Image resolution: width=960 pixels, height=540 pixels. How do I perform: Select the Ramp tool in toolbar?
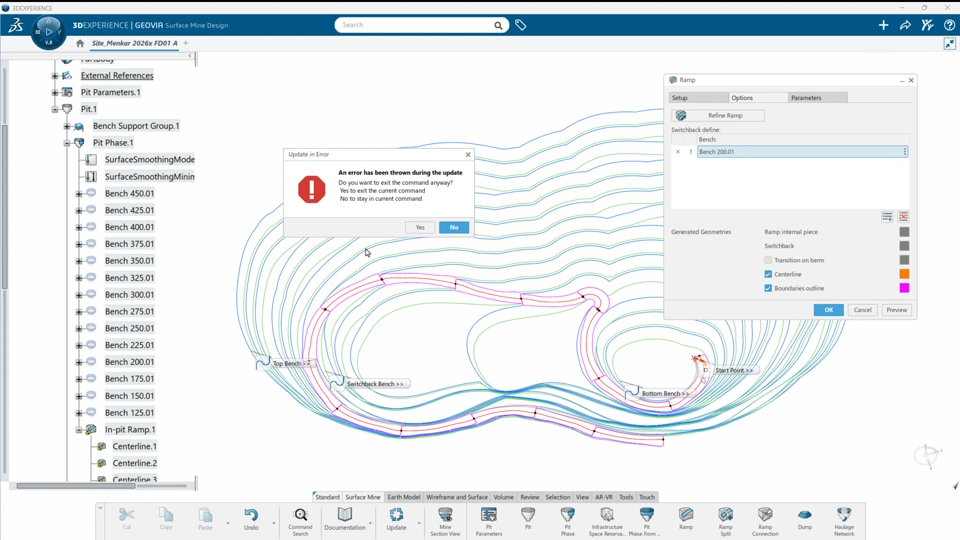pos(686,515)
